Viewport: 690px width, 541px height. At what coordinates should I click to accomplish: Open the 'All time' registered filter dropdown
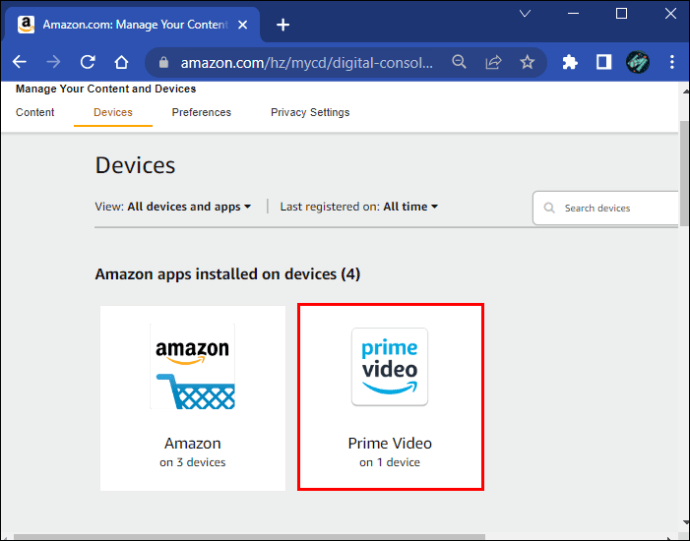411,207
